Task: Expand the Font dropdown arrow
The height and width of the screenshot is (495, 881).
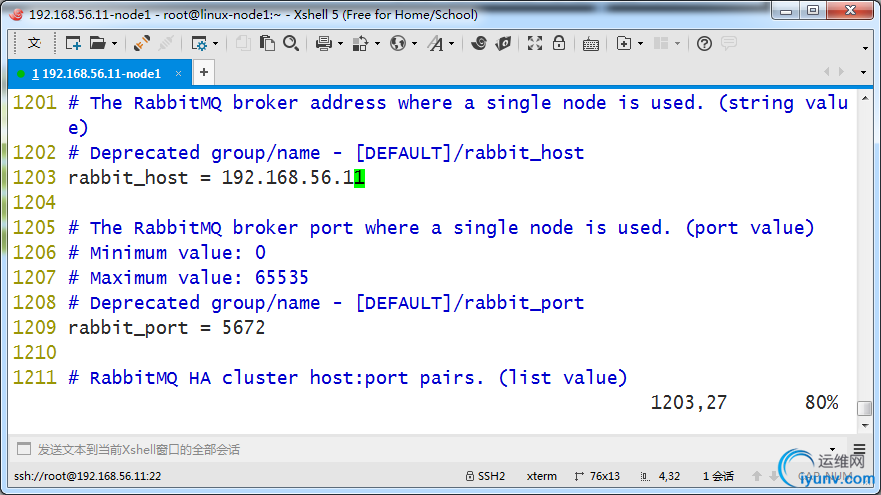Action: [451, 43]
